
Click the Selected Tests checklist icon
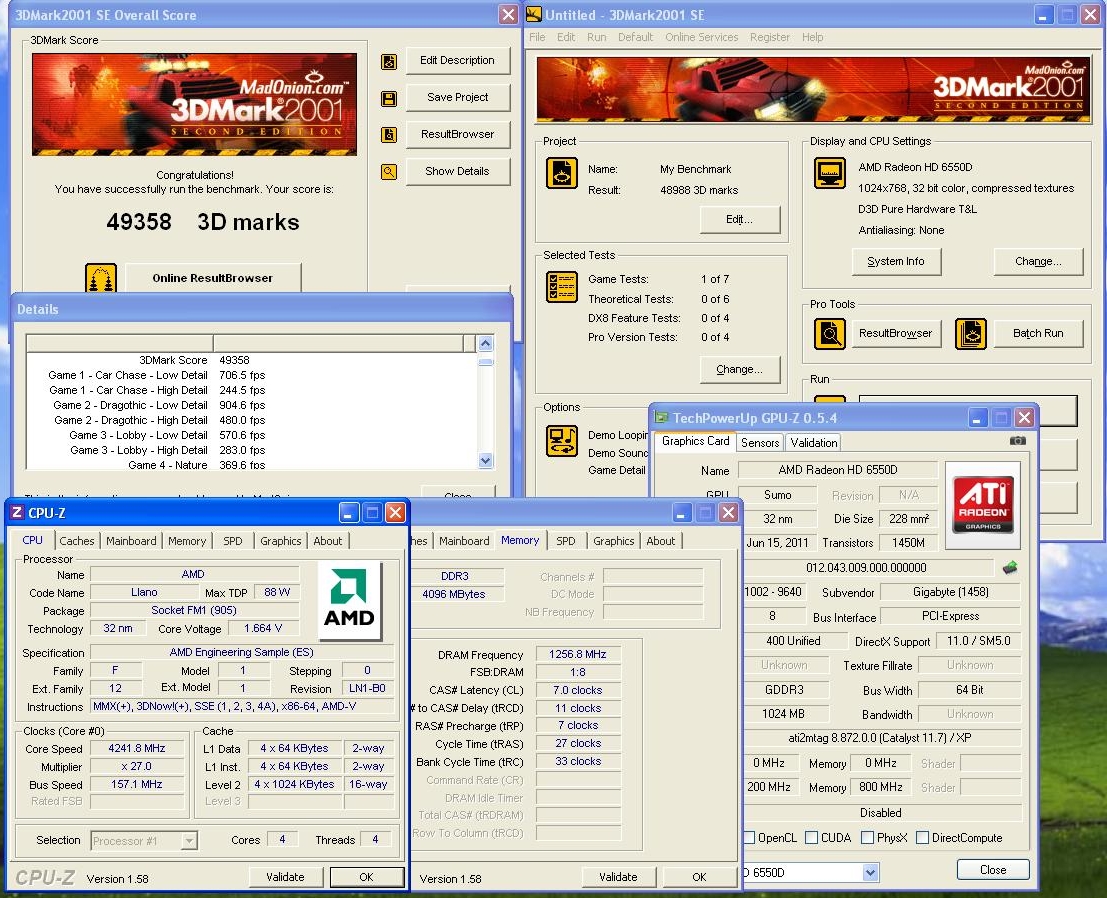[561, 287]
